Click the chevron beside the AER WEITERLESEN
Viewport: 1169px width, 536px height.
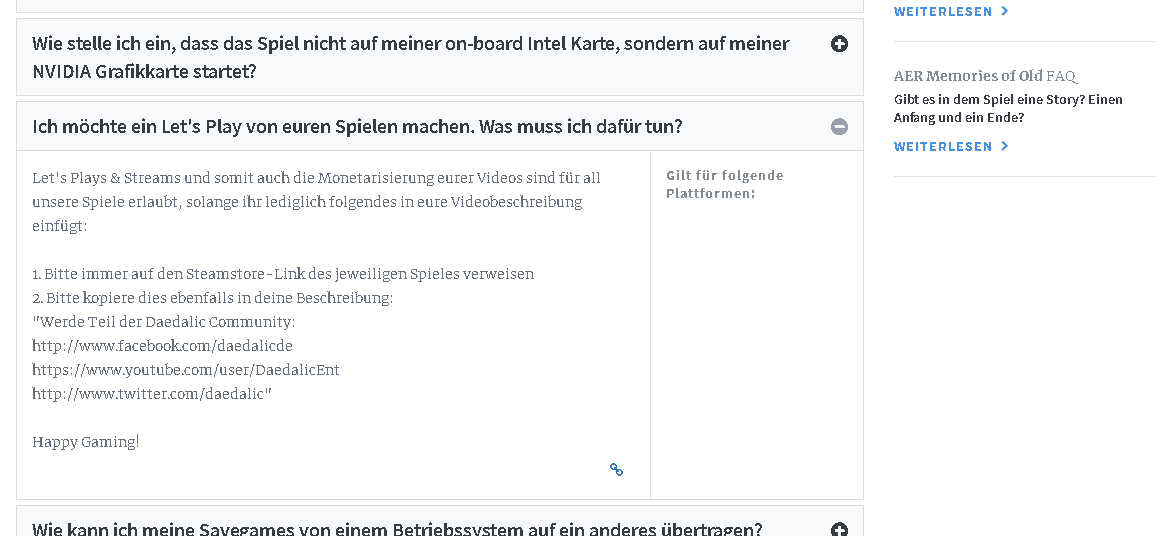click(1005, 147)
